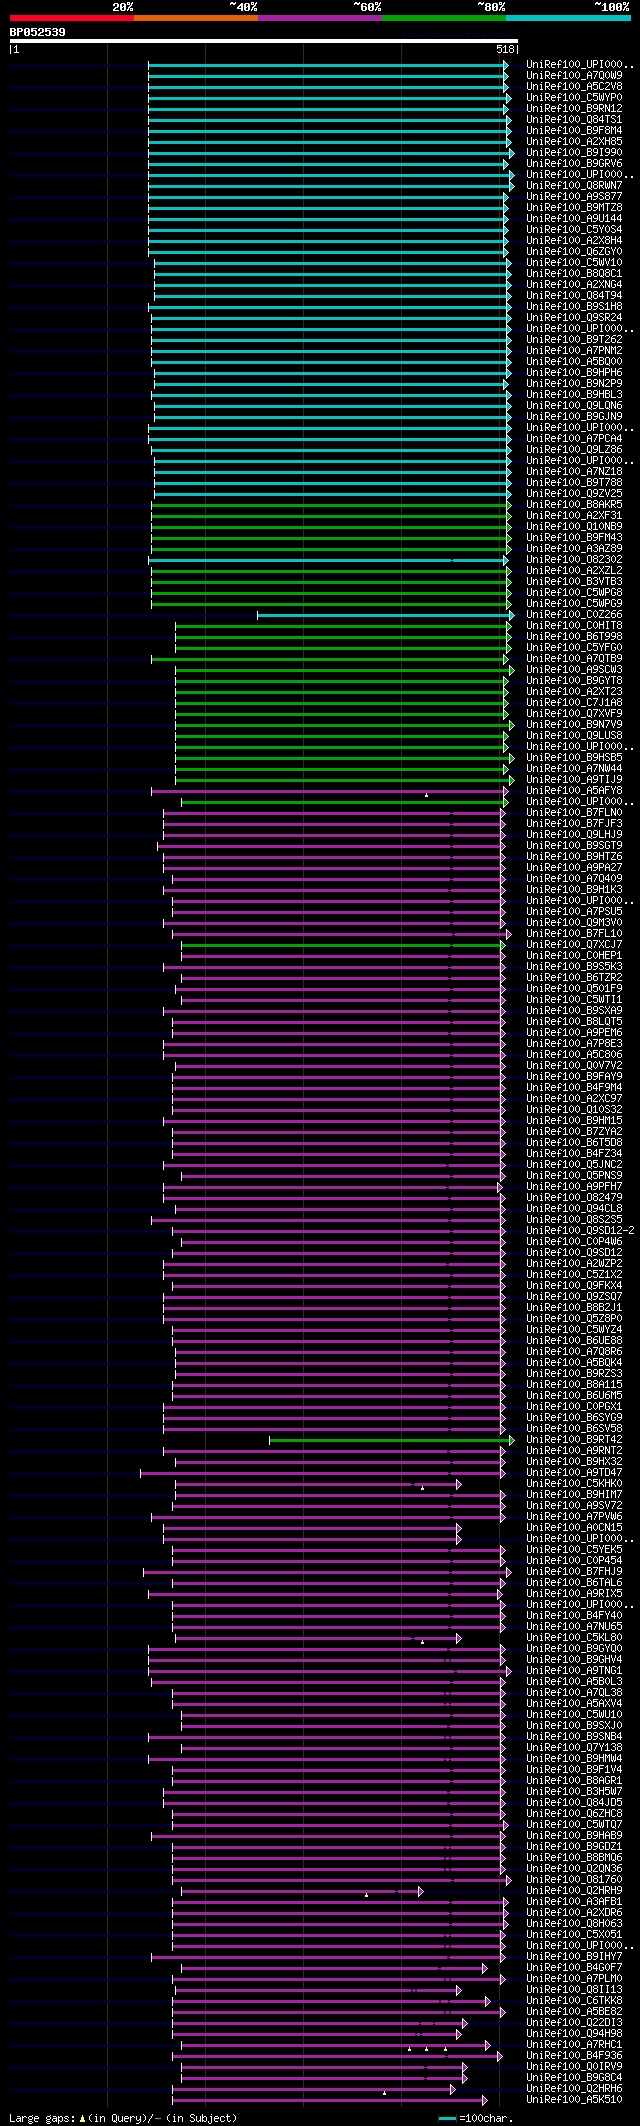This screenshot has width=640, height=2126.
Task: Click the green ~80% identity legend segment
Action: pyautogui.click(x=444, y=18)
